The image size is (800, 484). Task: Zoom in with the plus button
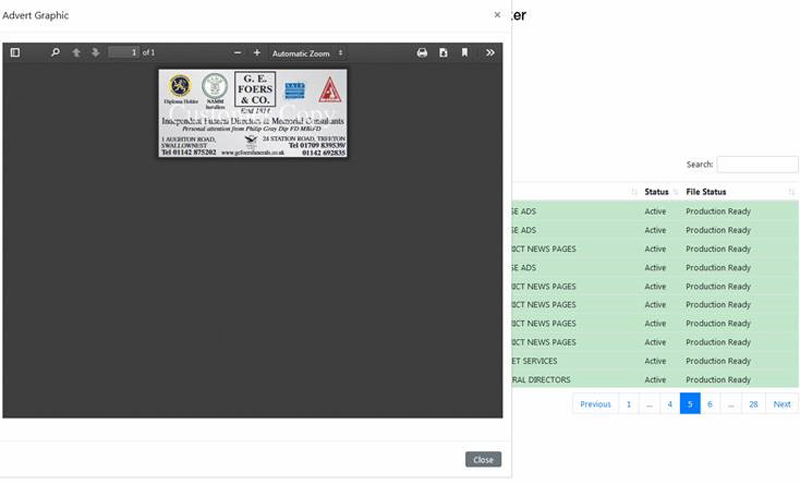257,53
